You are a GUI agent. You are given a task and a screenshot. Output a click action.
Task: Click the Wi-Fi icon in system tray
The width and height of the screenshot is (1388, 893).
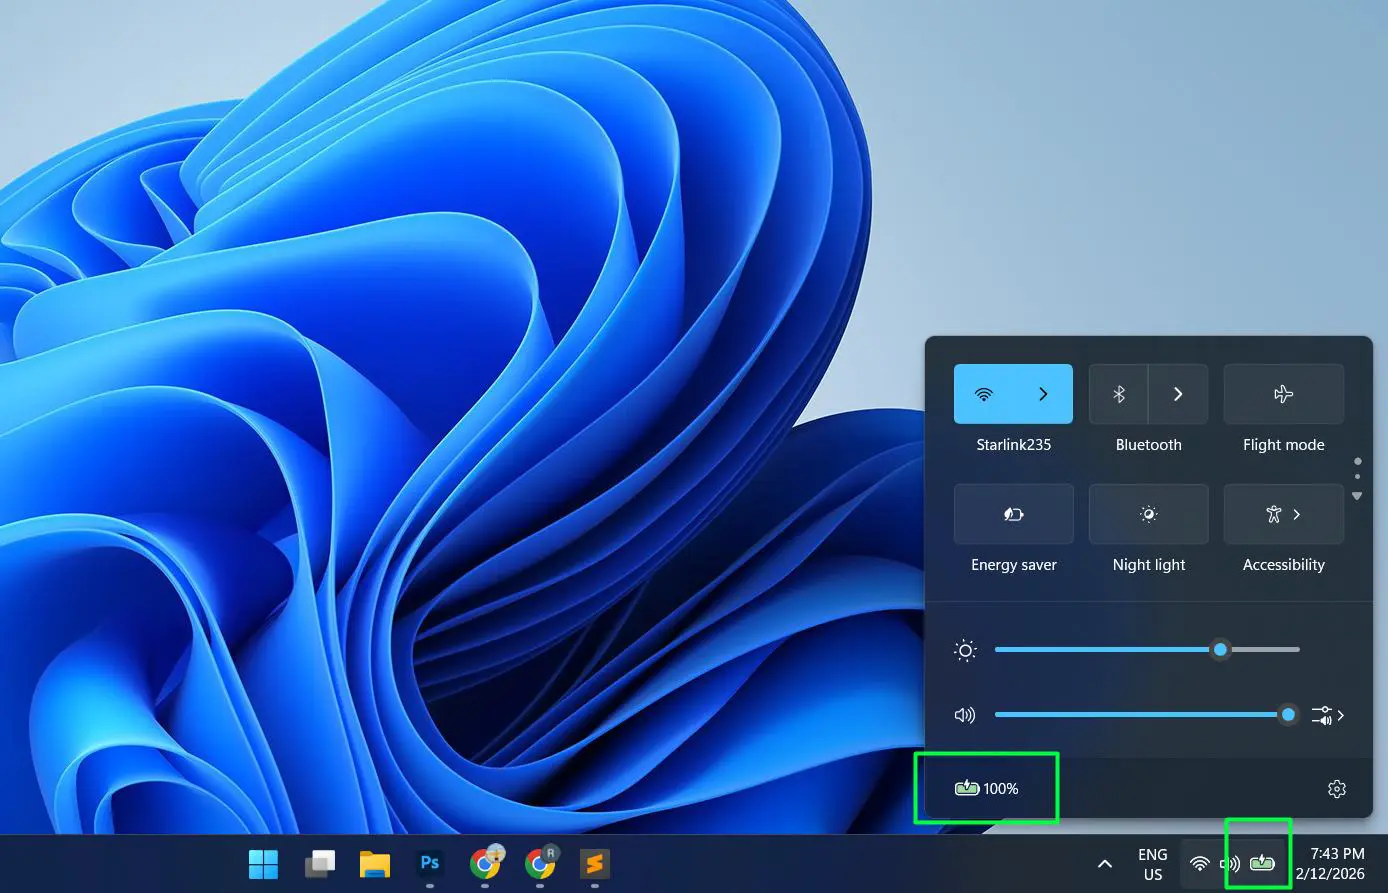tap(1199, 863)
